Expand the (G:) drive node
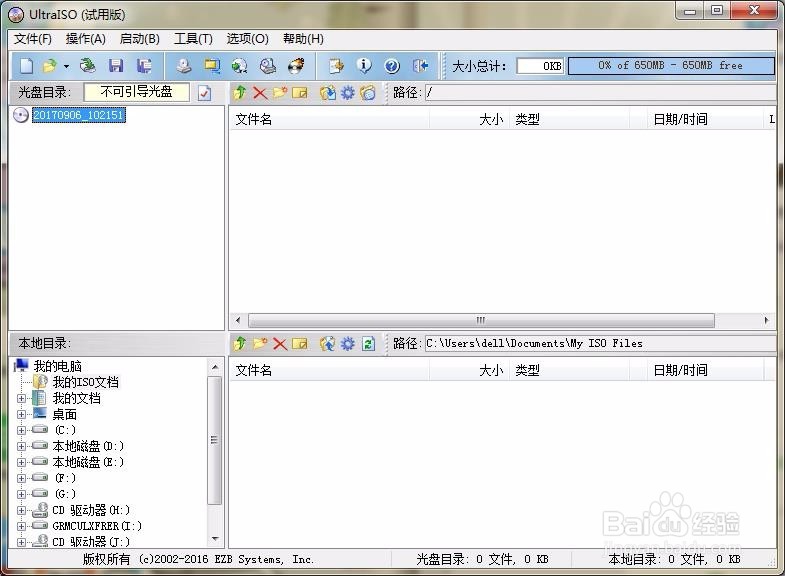Image resolution: width=785 pixels, height=576 pixels. [x=22, y=494]
